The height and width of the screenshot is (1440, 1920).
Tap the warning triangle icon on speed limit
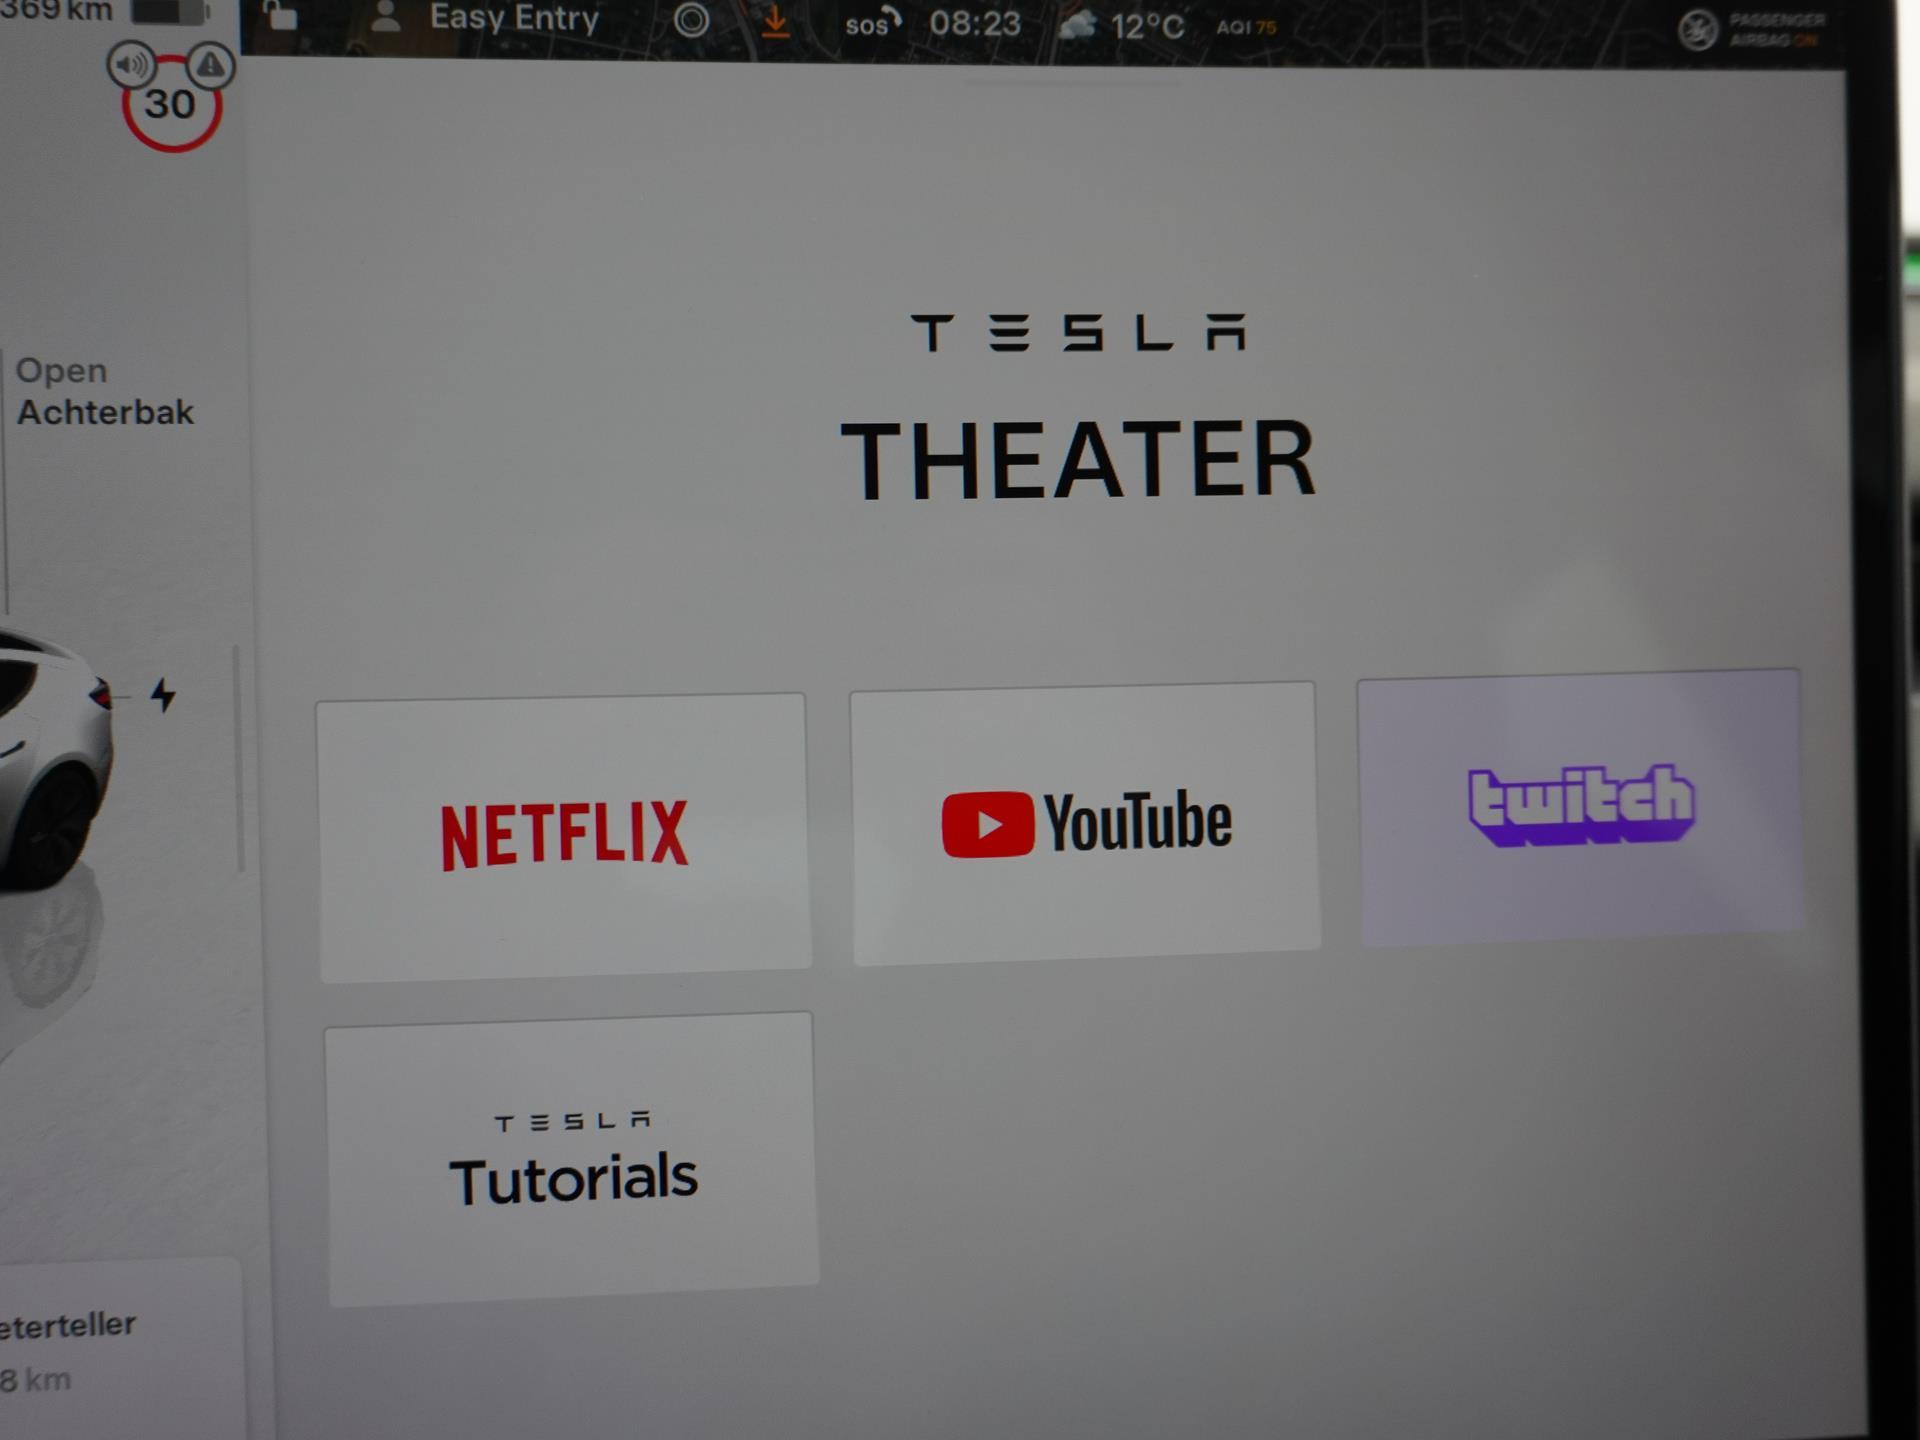[210, 66]
